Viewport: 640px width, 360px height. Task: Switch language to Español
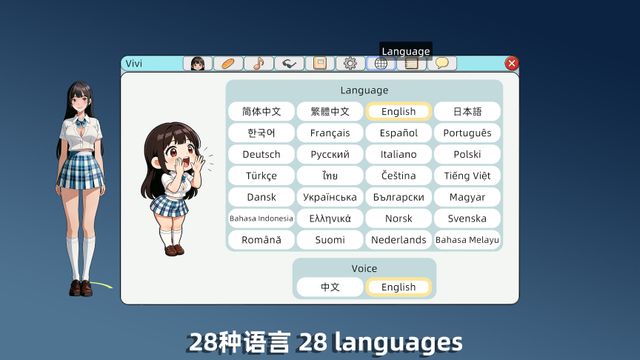[398, 133]
